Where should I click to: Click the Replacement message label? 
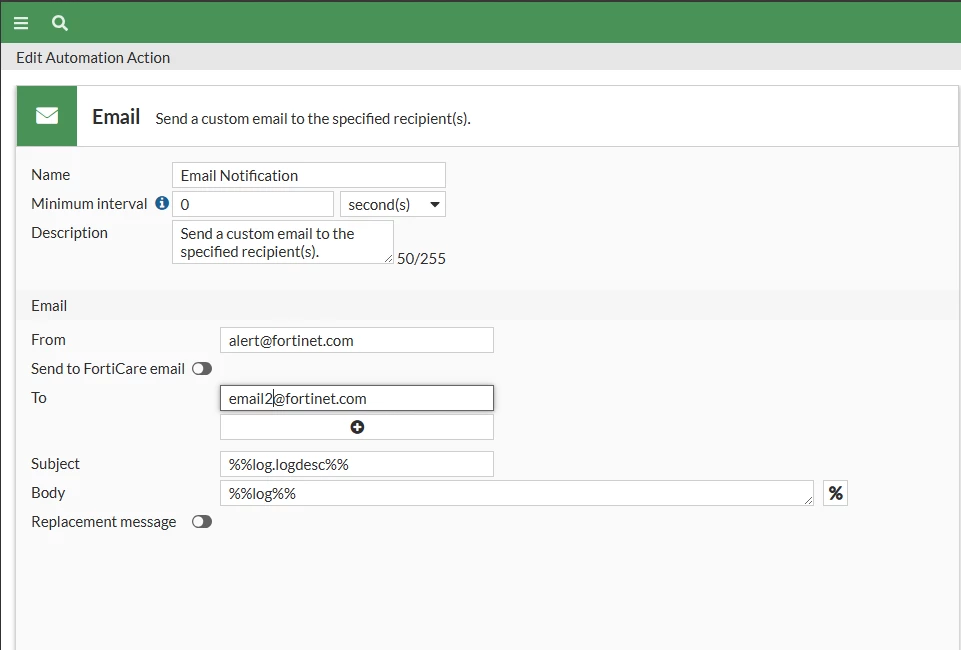104,522
